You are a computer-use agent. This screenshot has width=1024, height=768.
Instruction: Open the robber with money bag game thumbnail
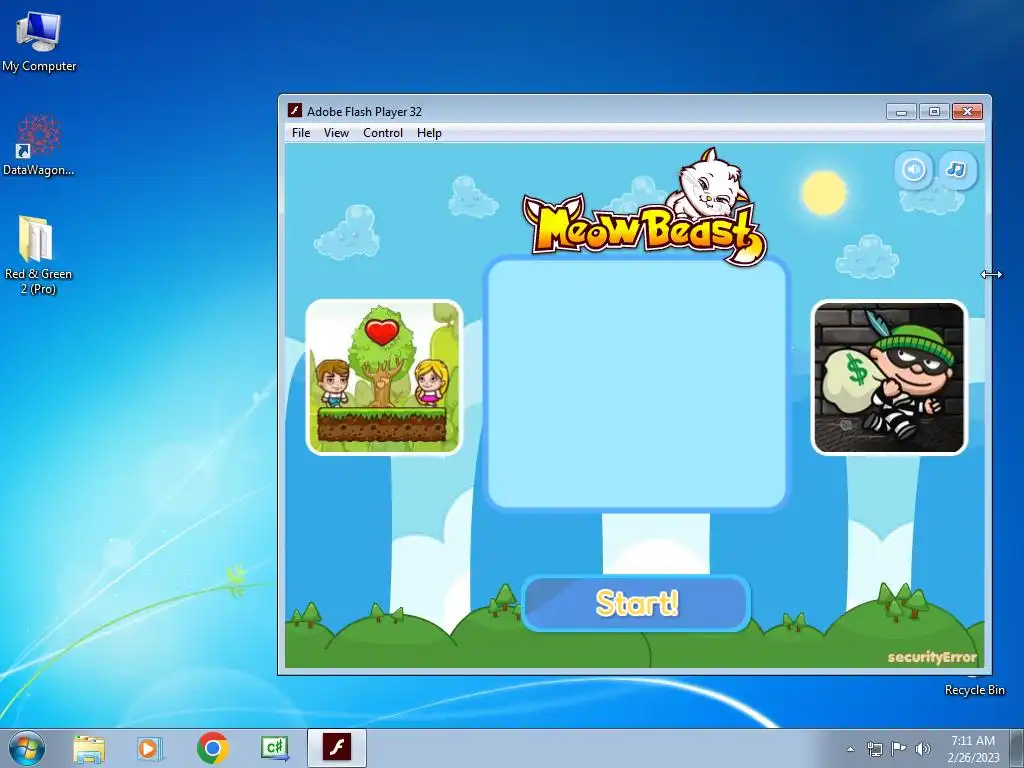click(889, 377)
